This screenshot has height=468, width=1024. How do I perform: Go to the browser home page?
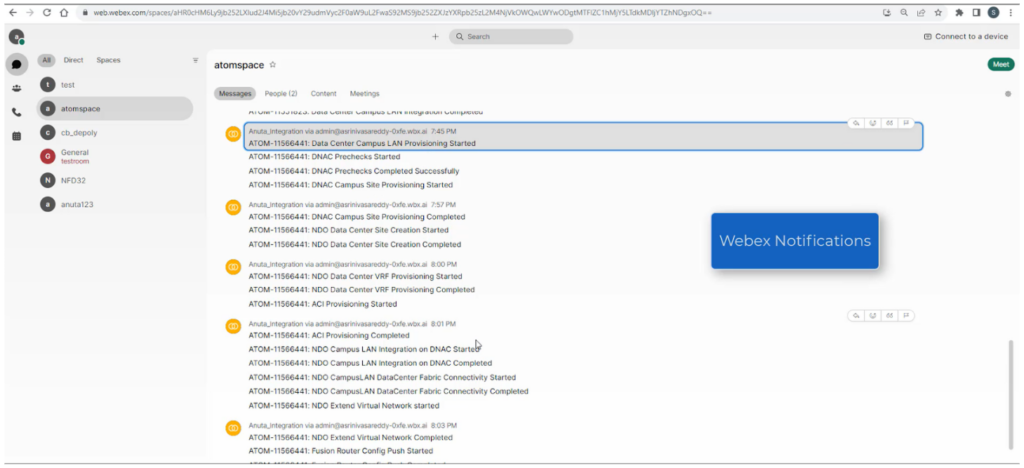pos(64,12)
